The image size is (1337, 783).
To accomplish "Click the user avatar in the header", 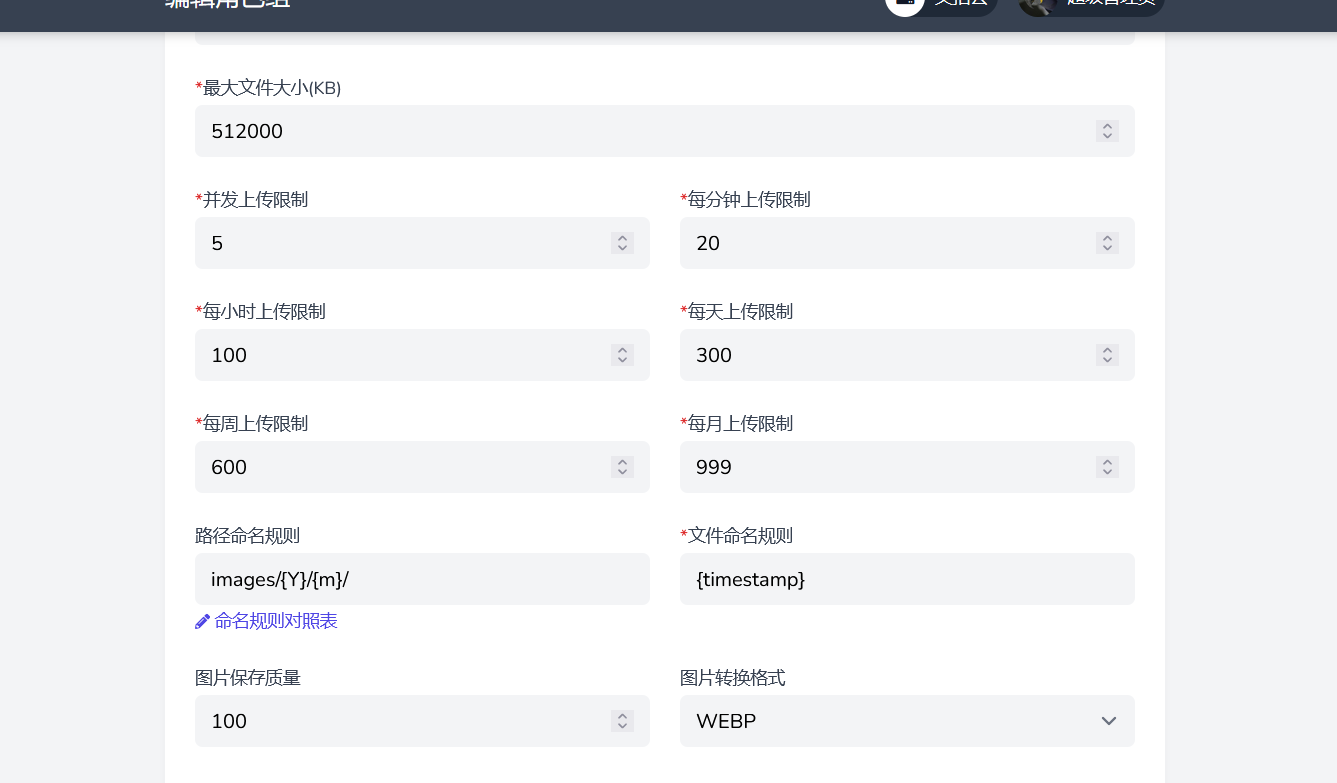I will coord(1038,4).
